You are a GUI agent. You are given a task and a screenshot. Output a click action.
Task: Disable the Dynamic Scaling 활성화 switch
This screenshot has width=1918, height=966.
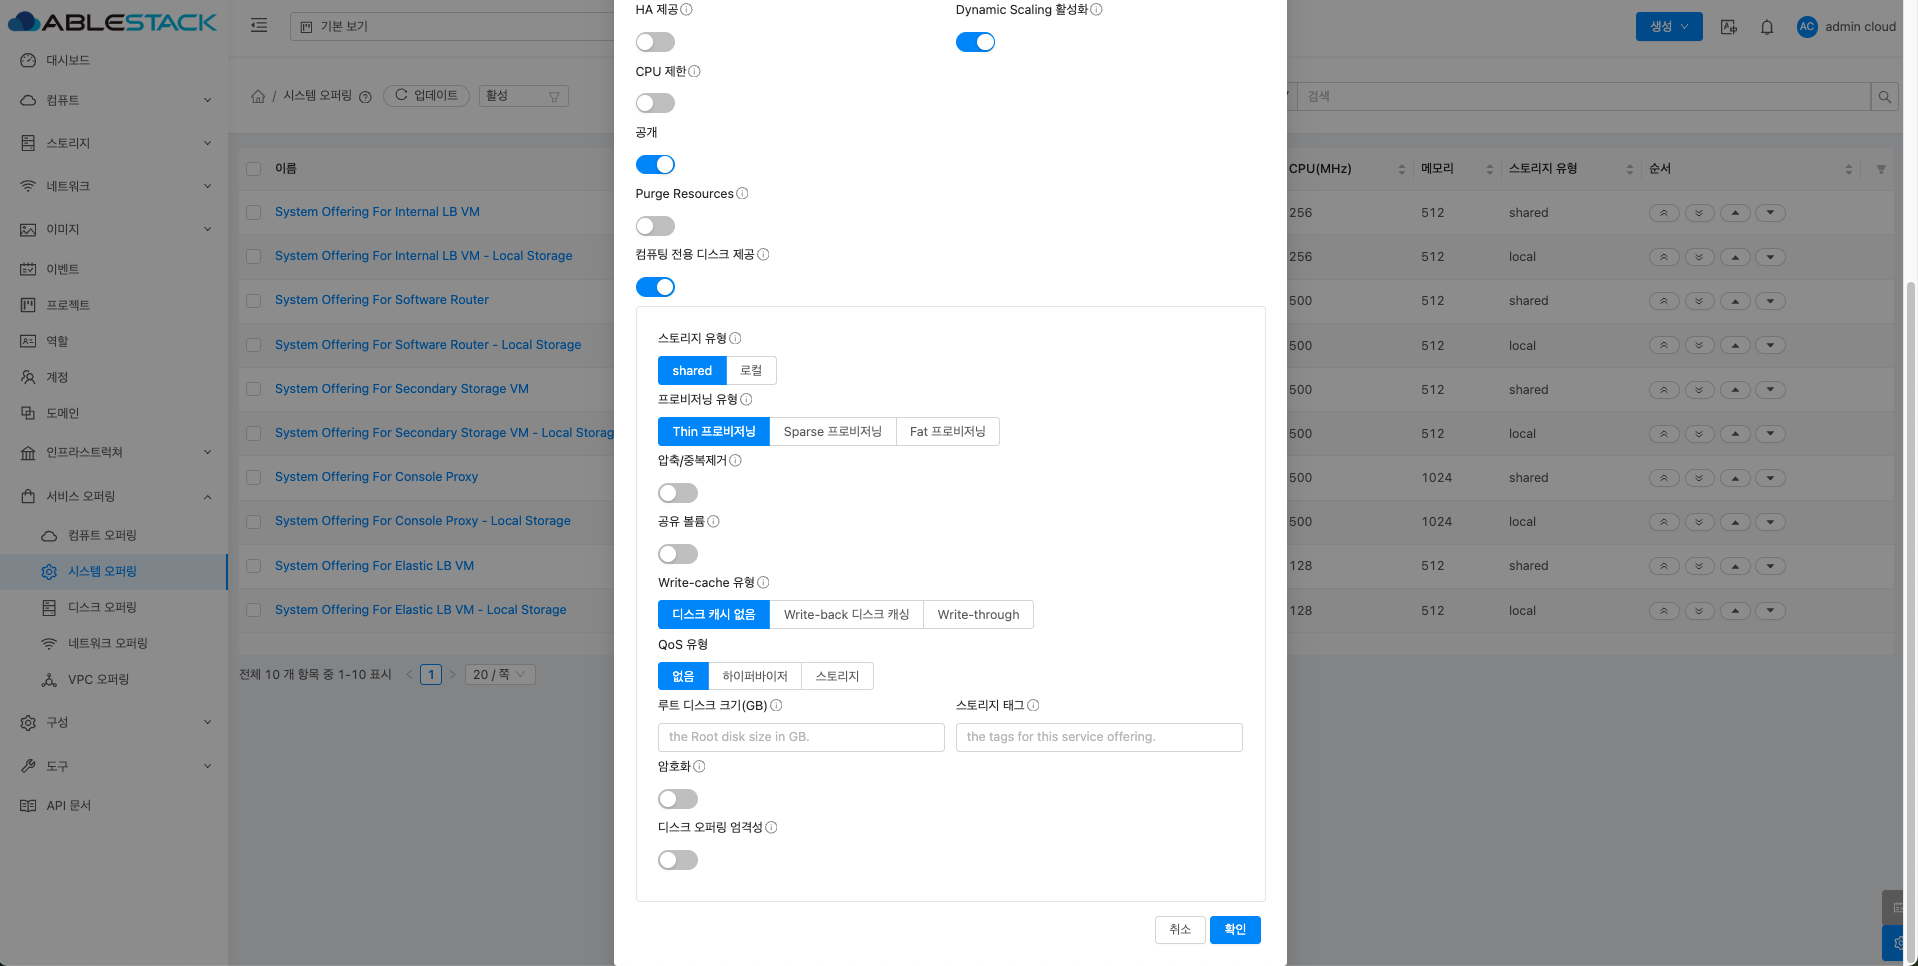coord(975,42)
